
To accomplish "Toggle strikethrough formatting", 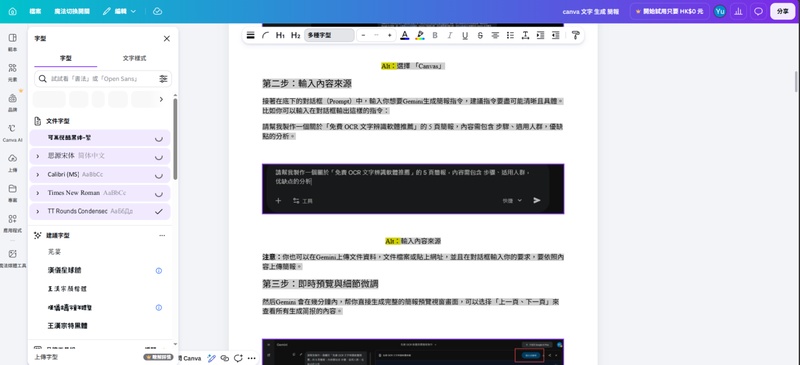I will [480, 35].
